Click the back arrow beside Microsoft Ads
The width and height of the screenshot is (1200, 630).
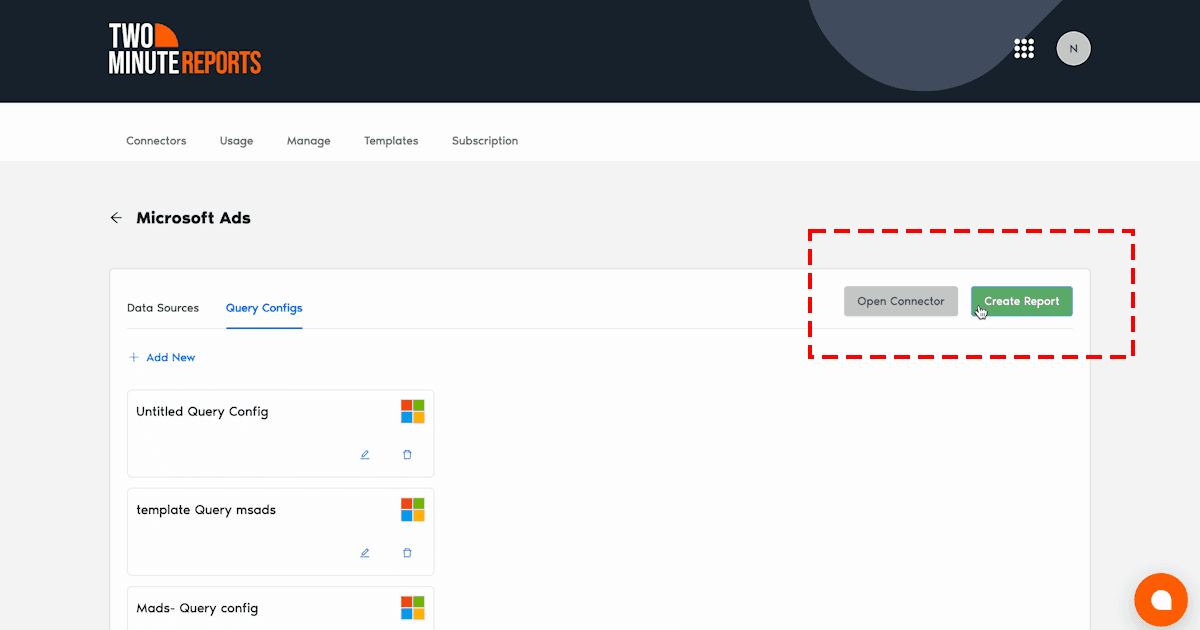coord(116,218)
